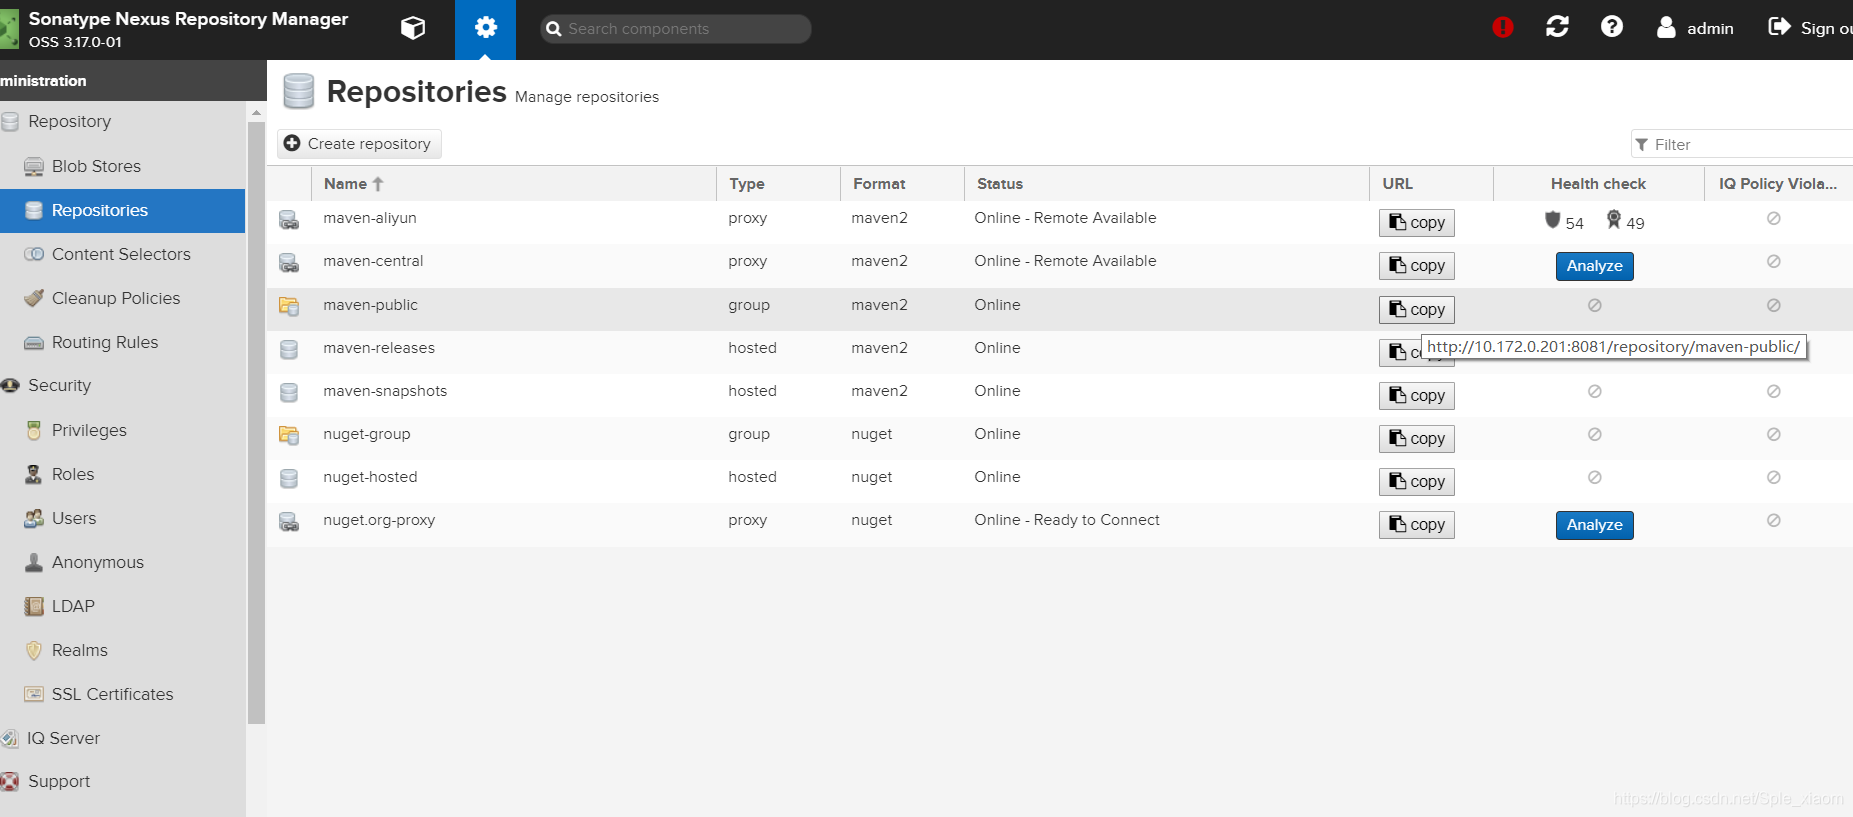Click the URL column header

click(x=1431, y=184)
